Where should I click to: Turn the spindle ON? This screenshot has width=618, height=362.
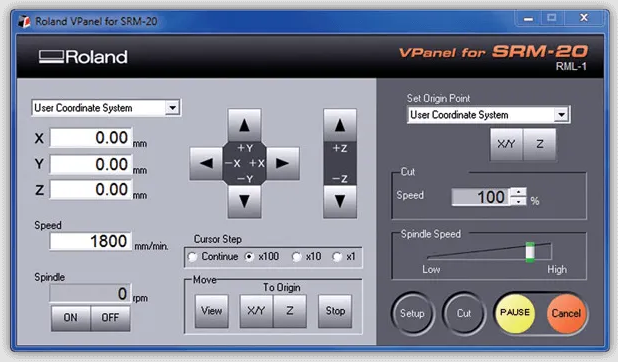[x=71, y=317]
